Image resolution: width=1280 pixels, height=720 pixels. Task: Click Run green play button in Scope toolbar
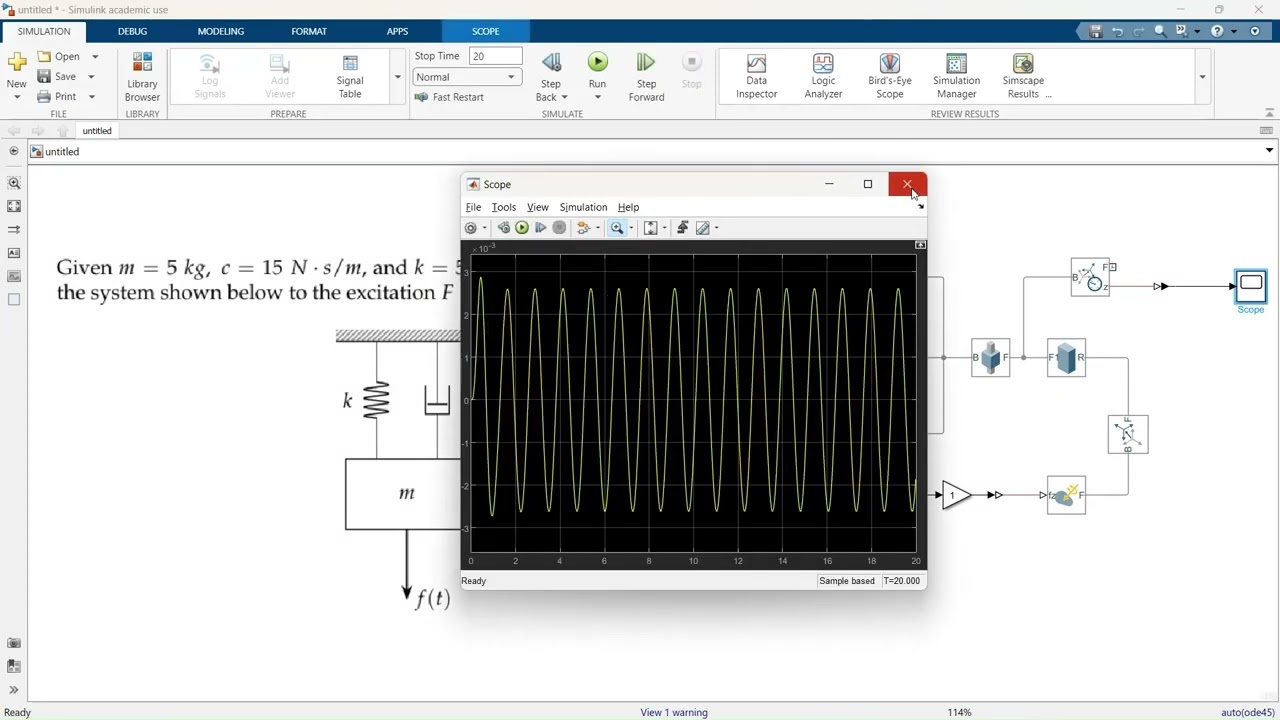point(522,228)
